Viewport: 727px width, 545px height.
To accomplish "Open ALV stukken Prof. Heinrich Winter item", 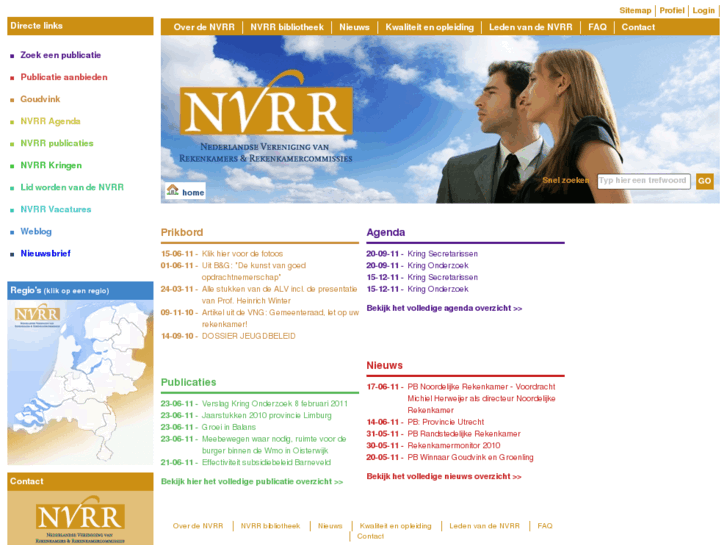I will click(279, 295).
